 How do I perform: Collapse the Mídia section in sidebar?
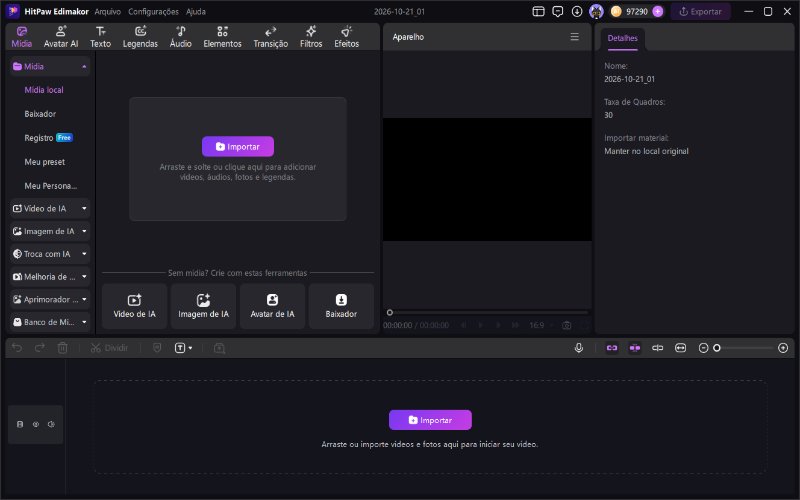(49, 66)
